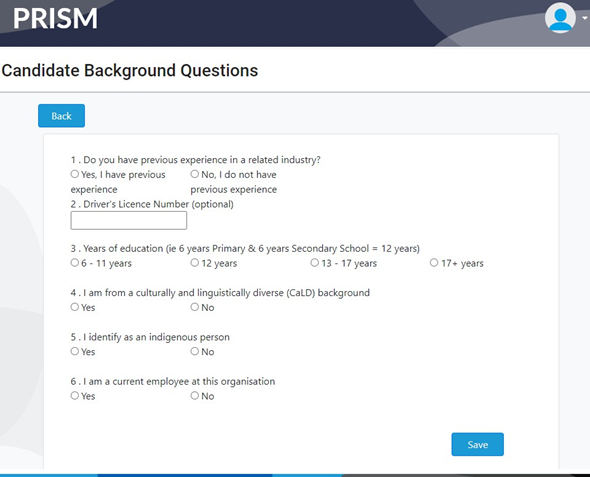Select 17+ years of education

pos(434,263)
